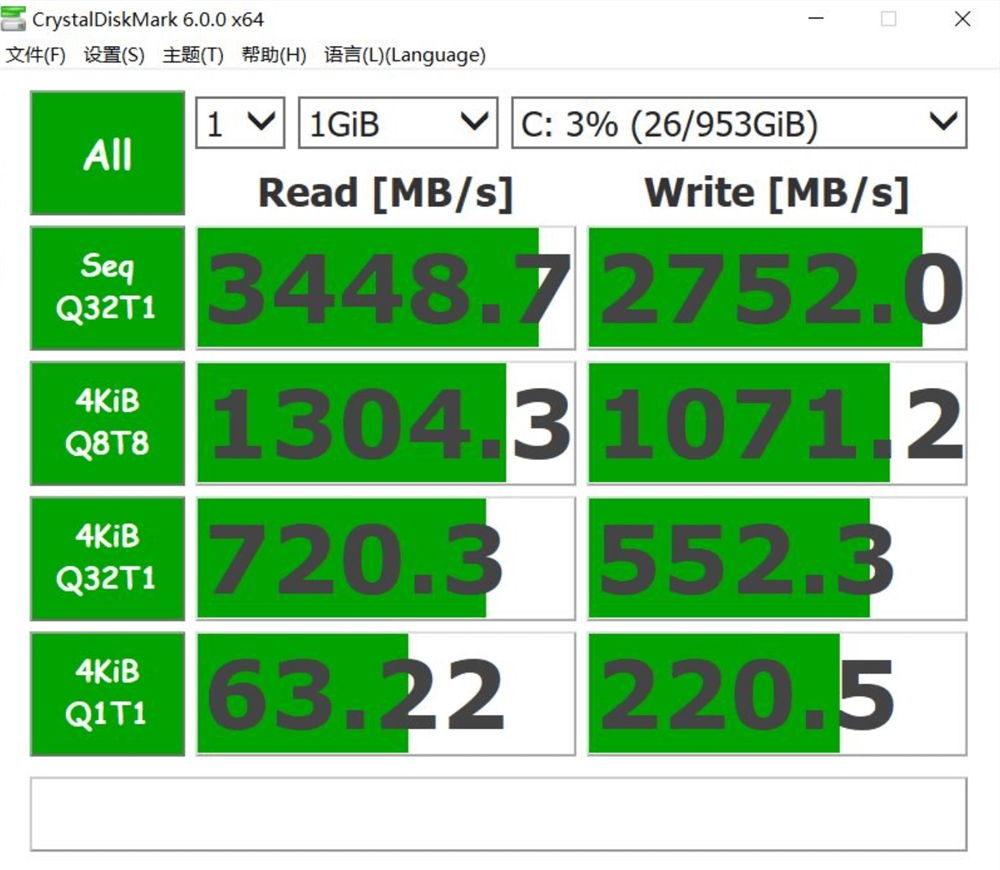Click the 4KiB Q32T1 write value 552.3
This screenshot has height=870, width=1000.
pyautogui.click(x=777, y=558)
